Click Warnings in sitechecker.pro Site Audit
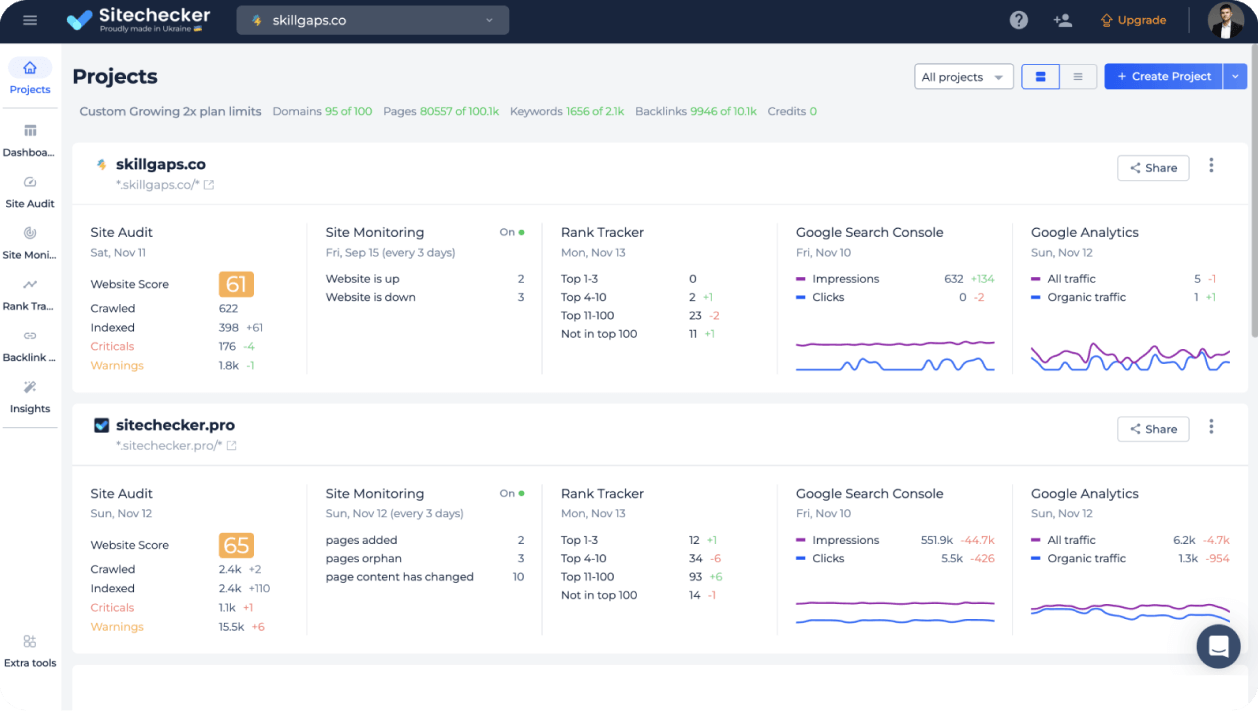Viewport: 1258px width, 711px height. 117,627
